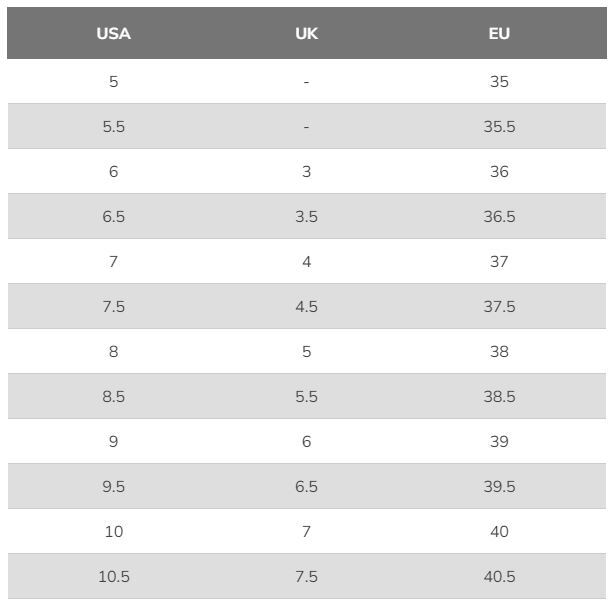The width and height of the screenshot is (613, 611).
Task: Click the EU column header
Action: click(499, 34)
